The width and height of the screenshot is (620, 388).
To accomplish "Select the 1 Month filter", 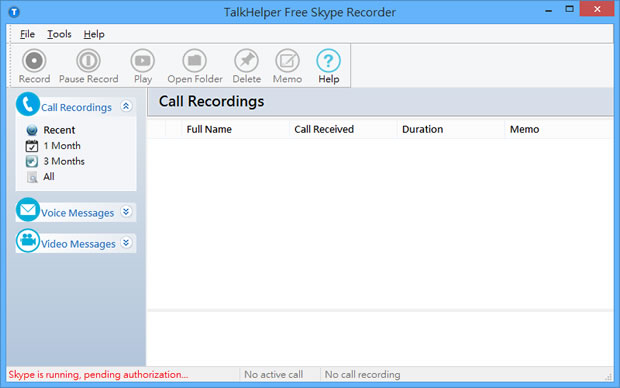I will (x=62, y=146).
